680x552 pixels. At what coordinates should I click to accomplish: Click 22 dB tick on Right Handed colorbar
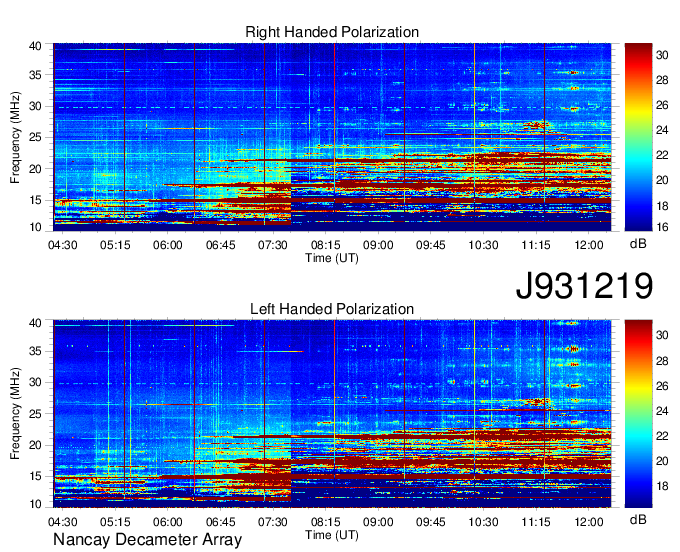click(662, 155)
